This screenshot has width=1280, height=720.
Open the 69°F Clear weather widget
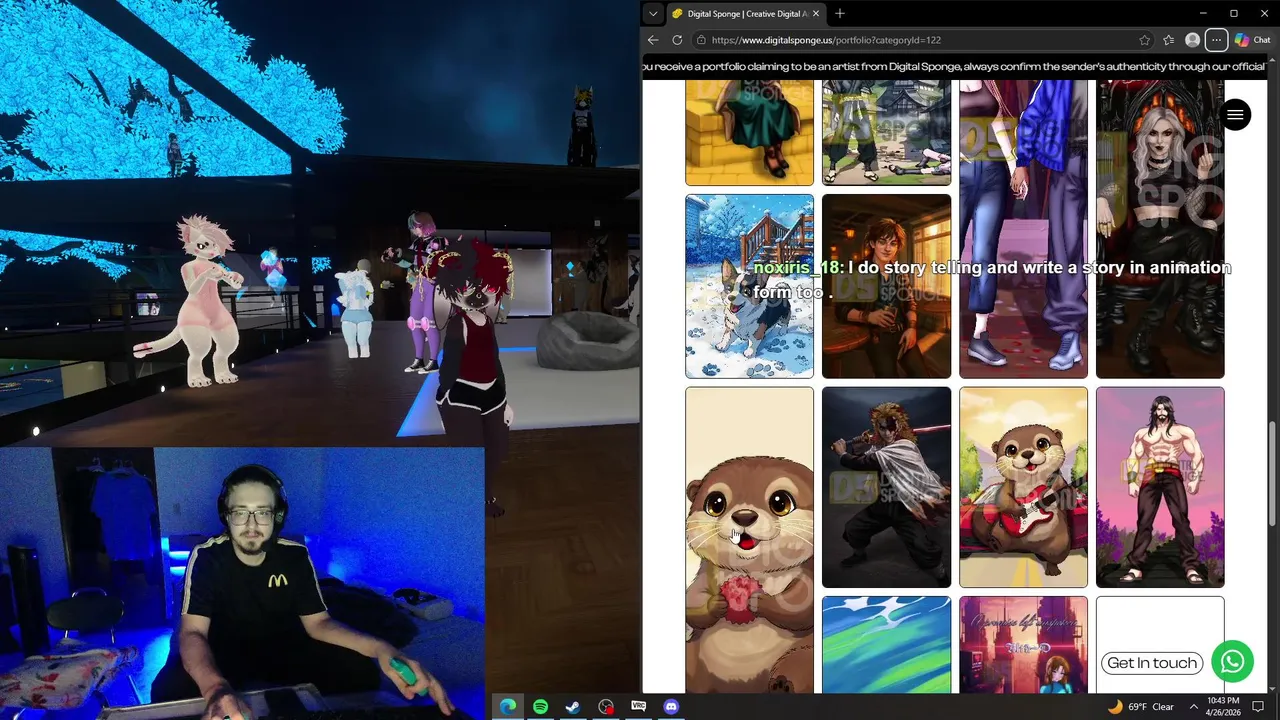(x=1140, y=707)
